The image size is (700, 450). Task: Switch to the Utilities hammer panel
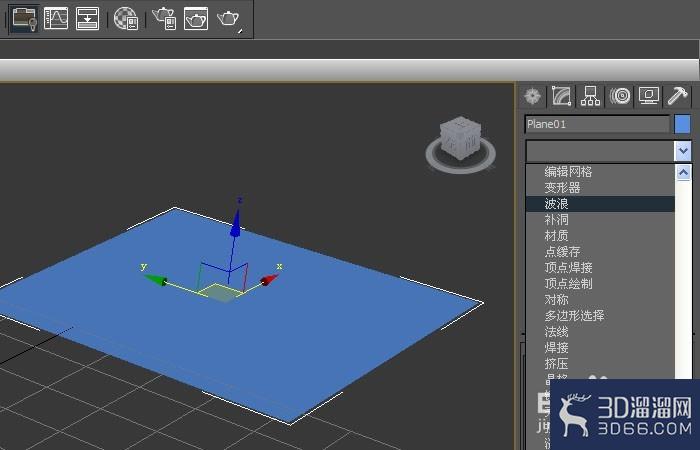[x=678, y=96]
